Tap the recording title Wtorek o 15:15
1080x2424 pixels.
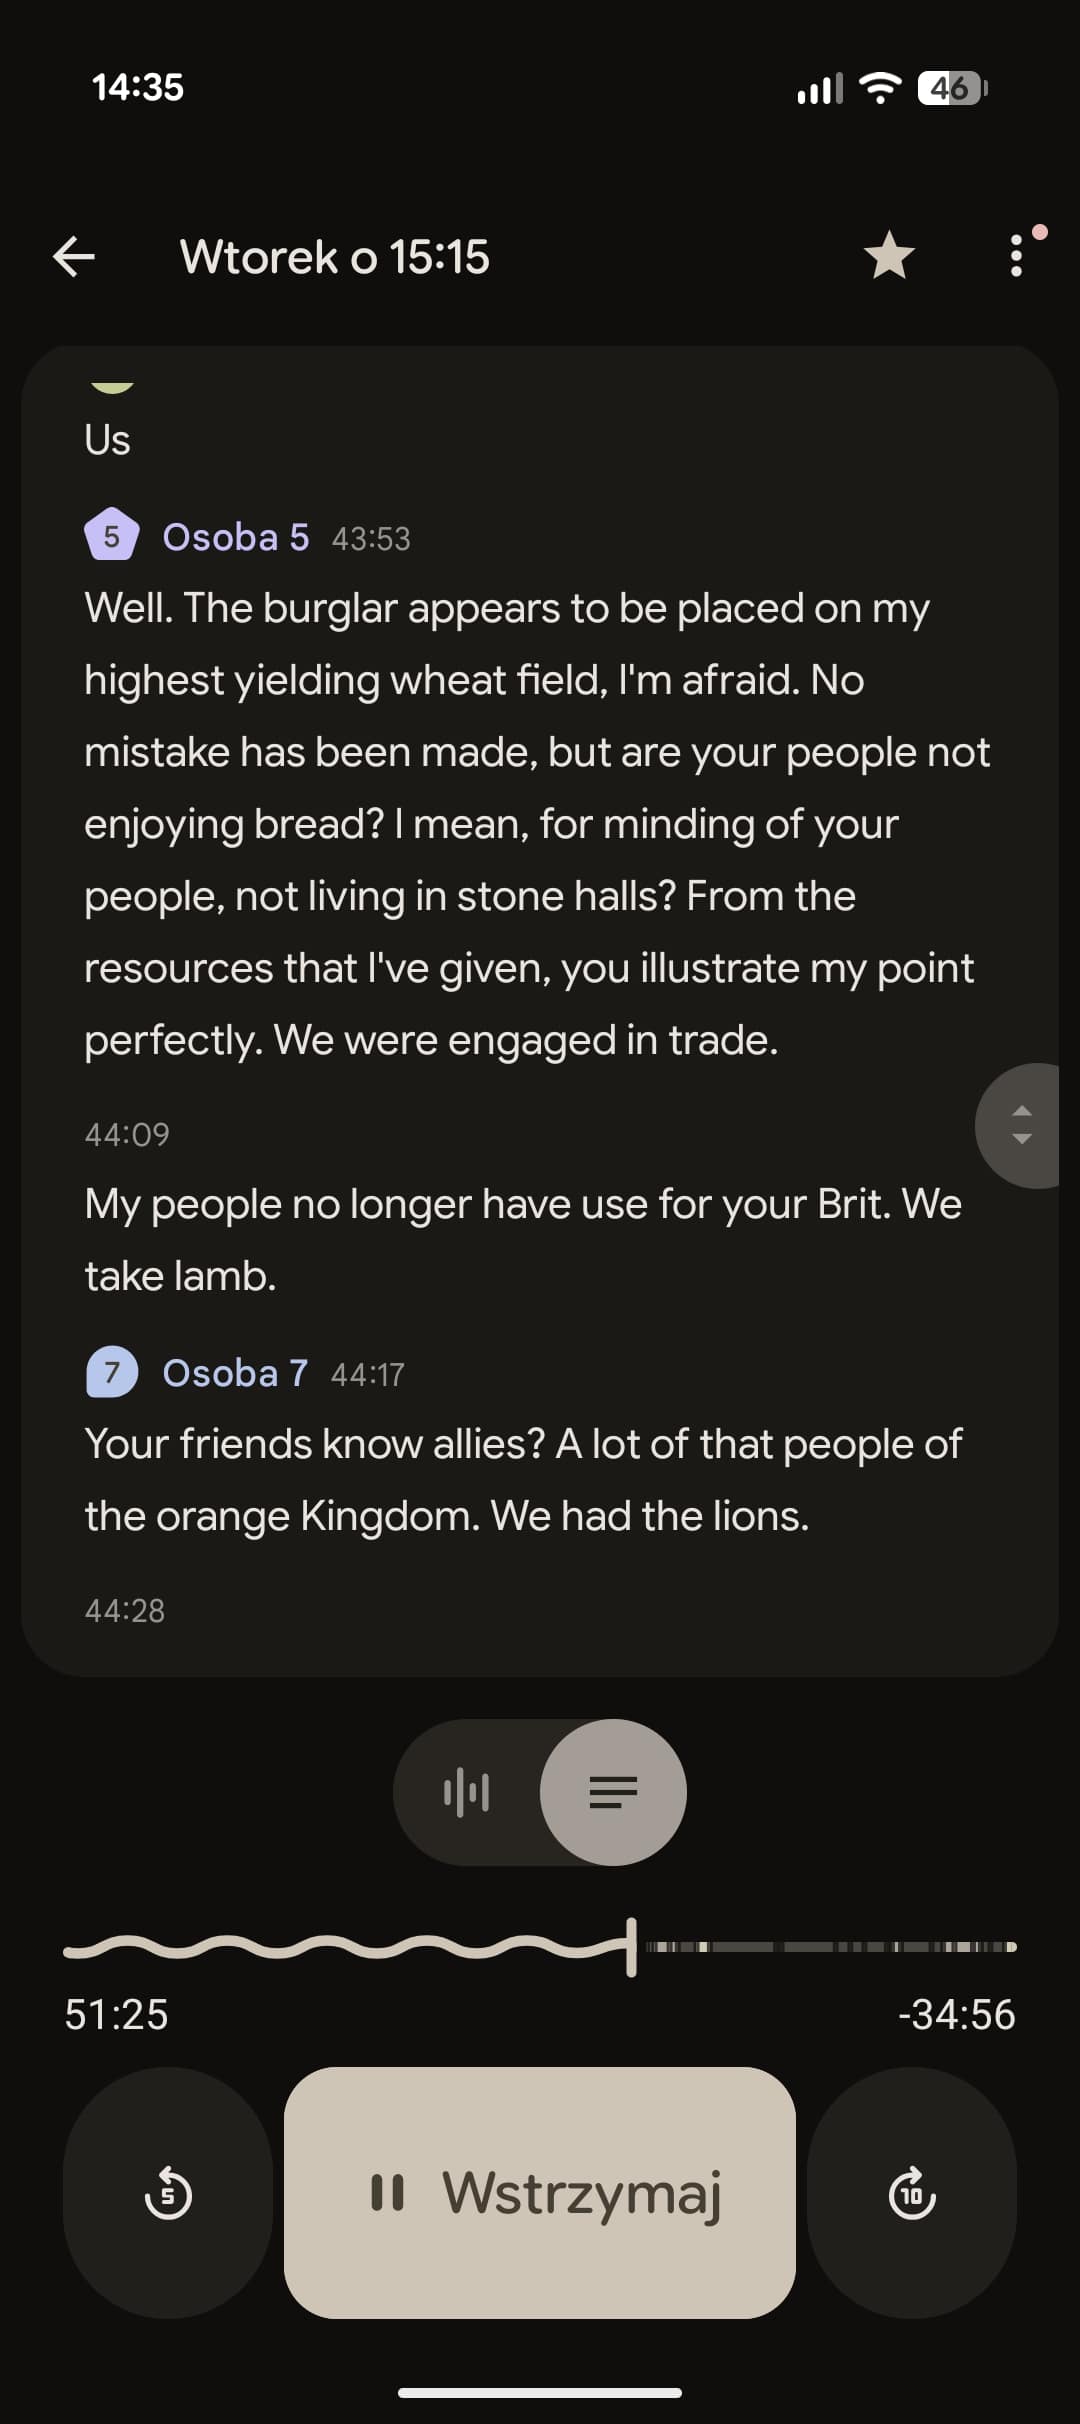coord(335,257)
